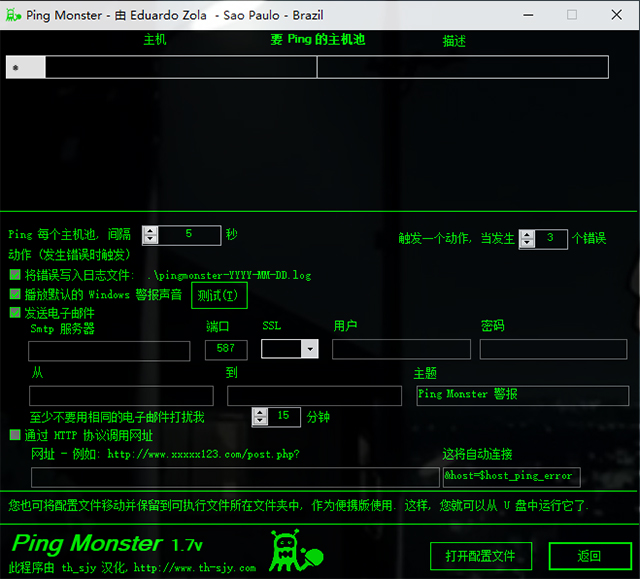Click the 密码 password input field
The height and width of the screenshot is (579, 640).
pos(553,349)
